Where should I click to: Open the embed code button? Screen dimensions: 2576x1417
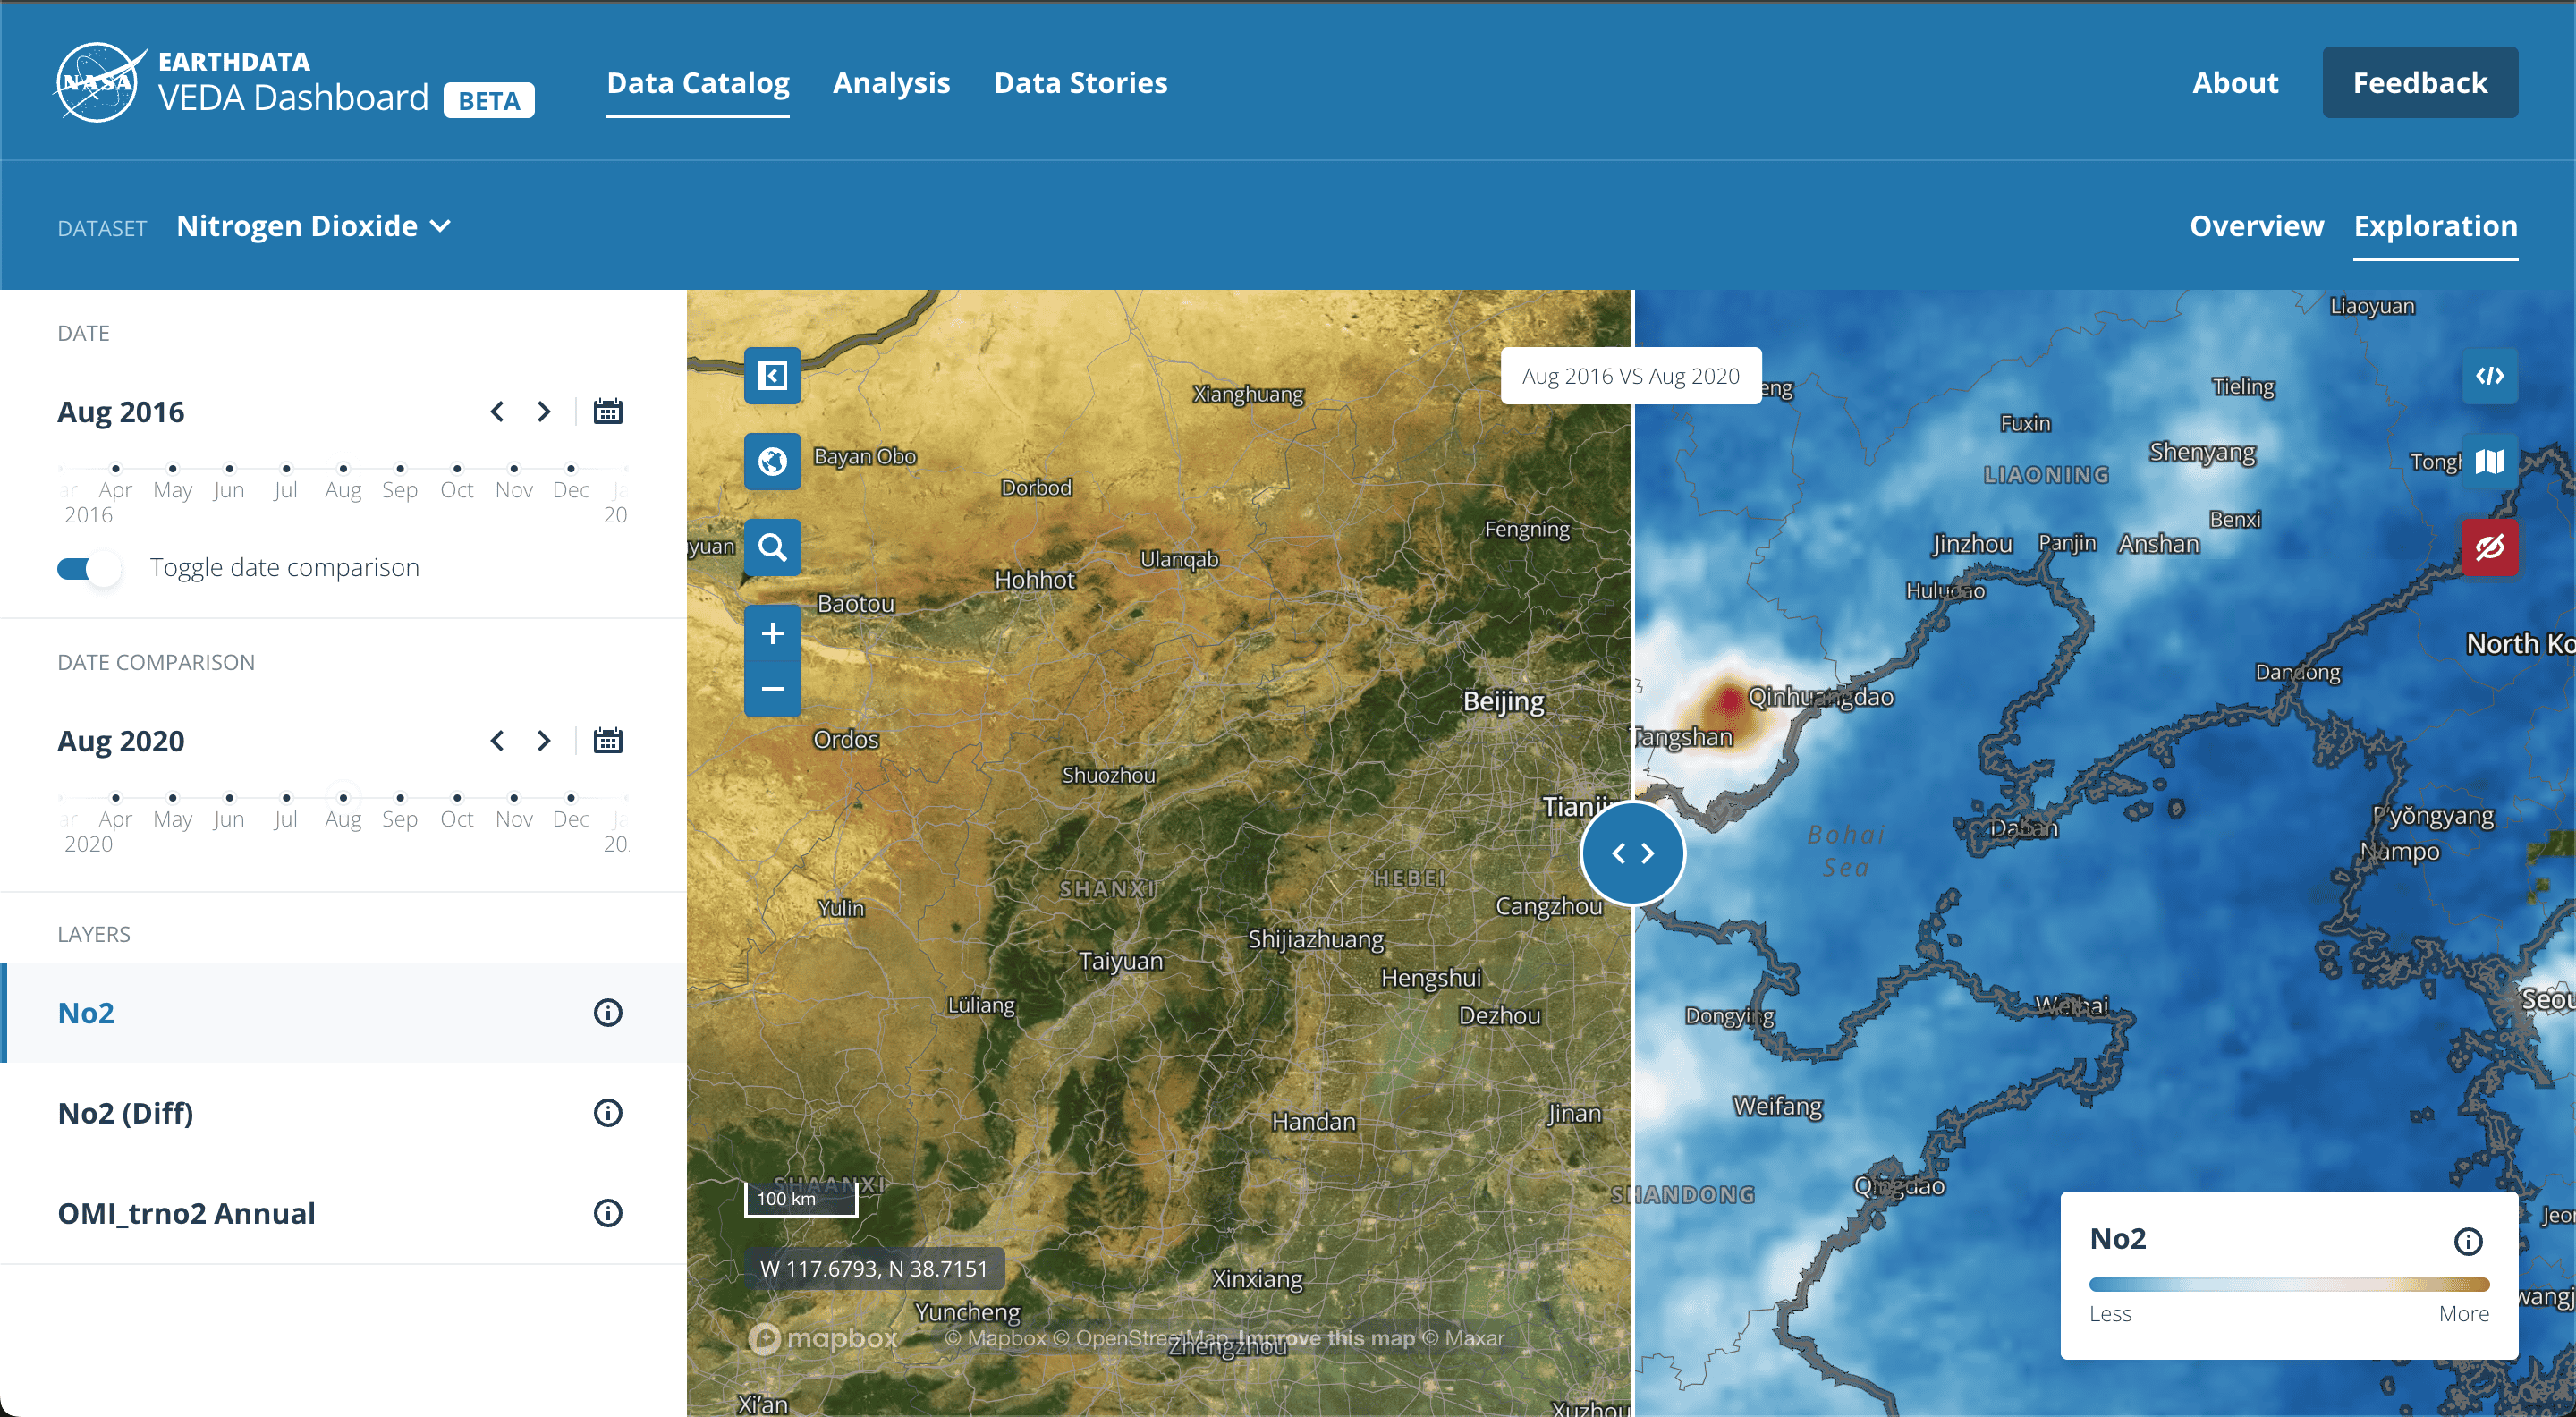pos(2489,376)
